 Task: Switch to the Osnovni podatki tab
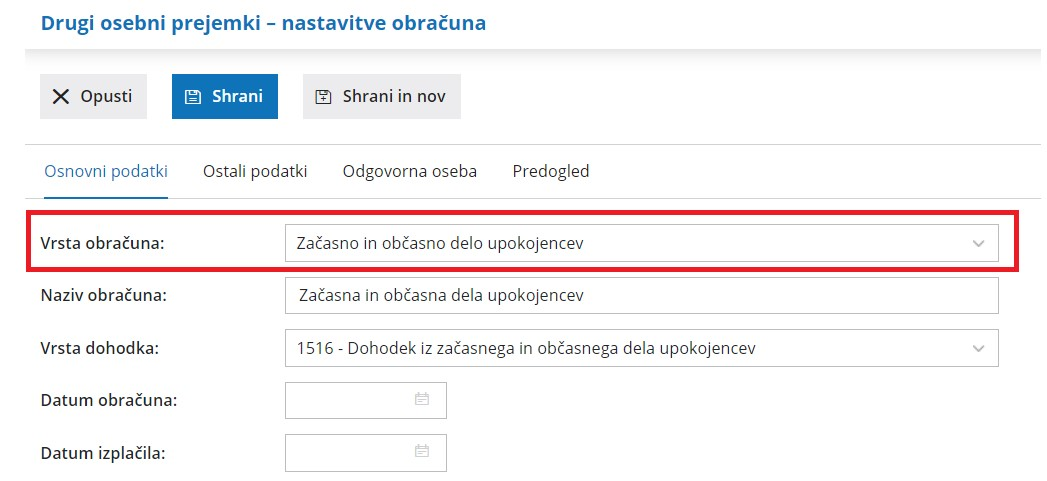click(x=106, y=171)
